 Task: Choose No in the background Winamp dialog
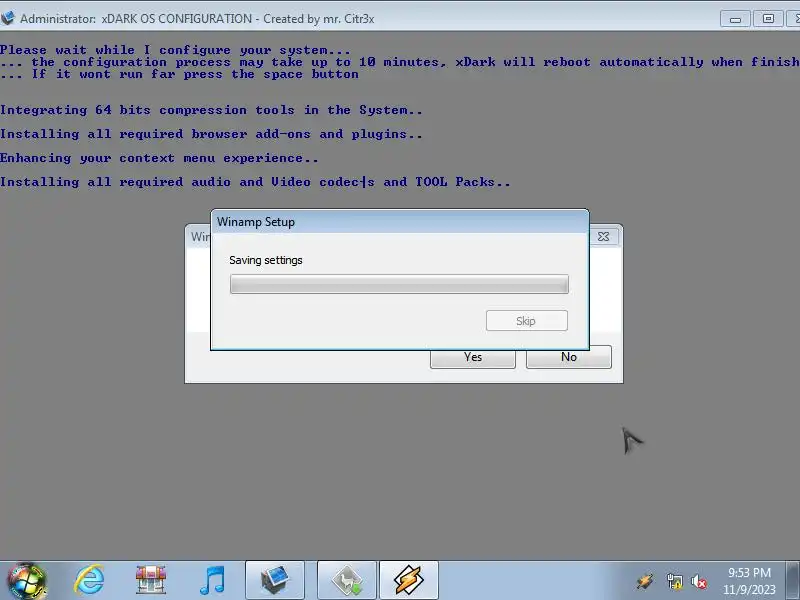click(569, 357)
